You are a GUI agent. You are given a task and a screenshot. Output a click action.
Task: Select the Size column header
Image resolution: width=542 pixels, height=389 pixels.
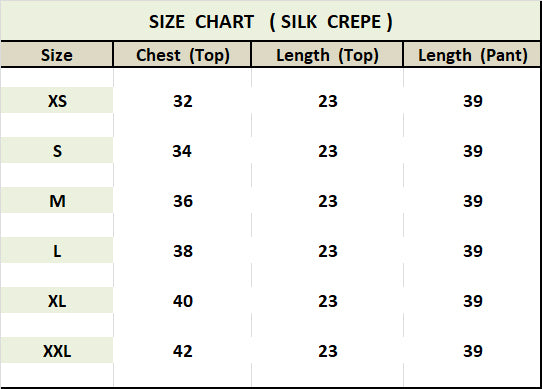click(57, 55)
